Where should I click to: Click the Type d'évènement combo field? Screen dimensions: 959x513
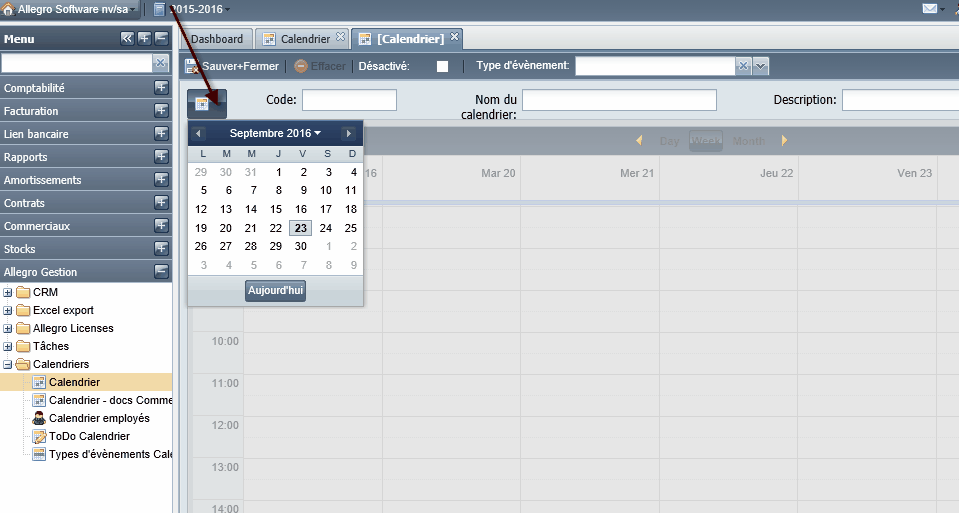[x=655, y=66]
